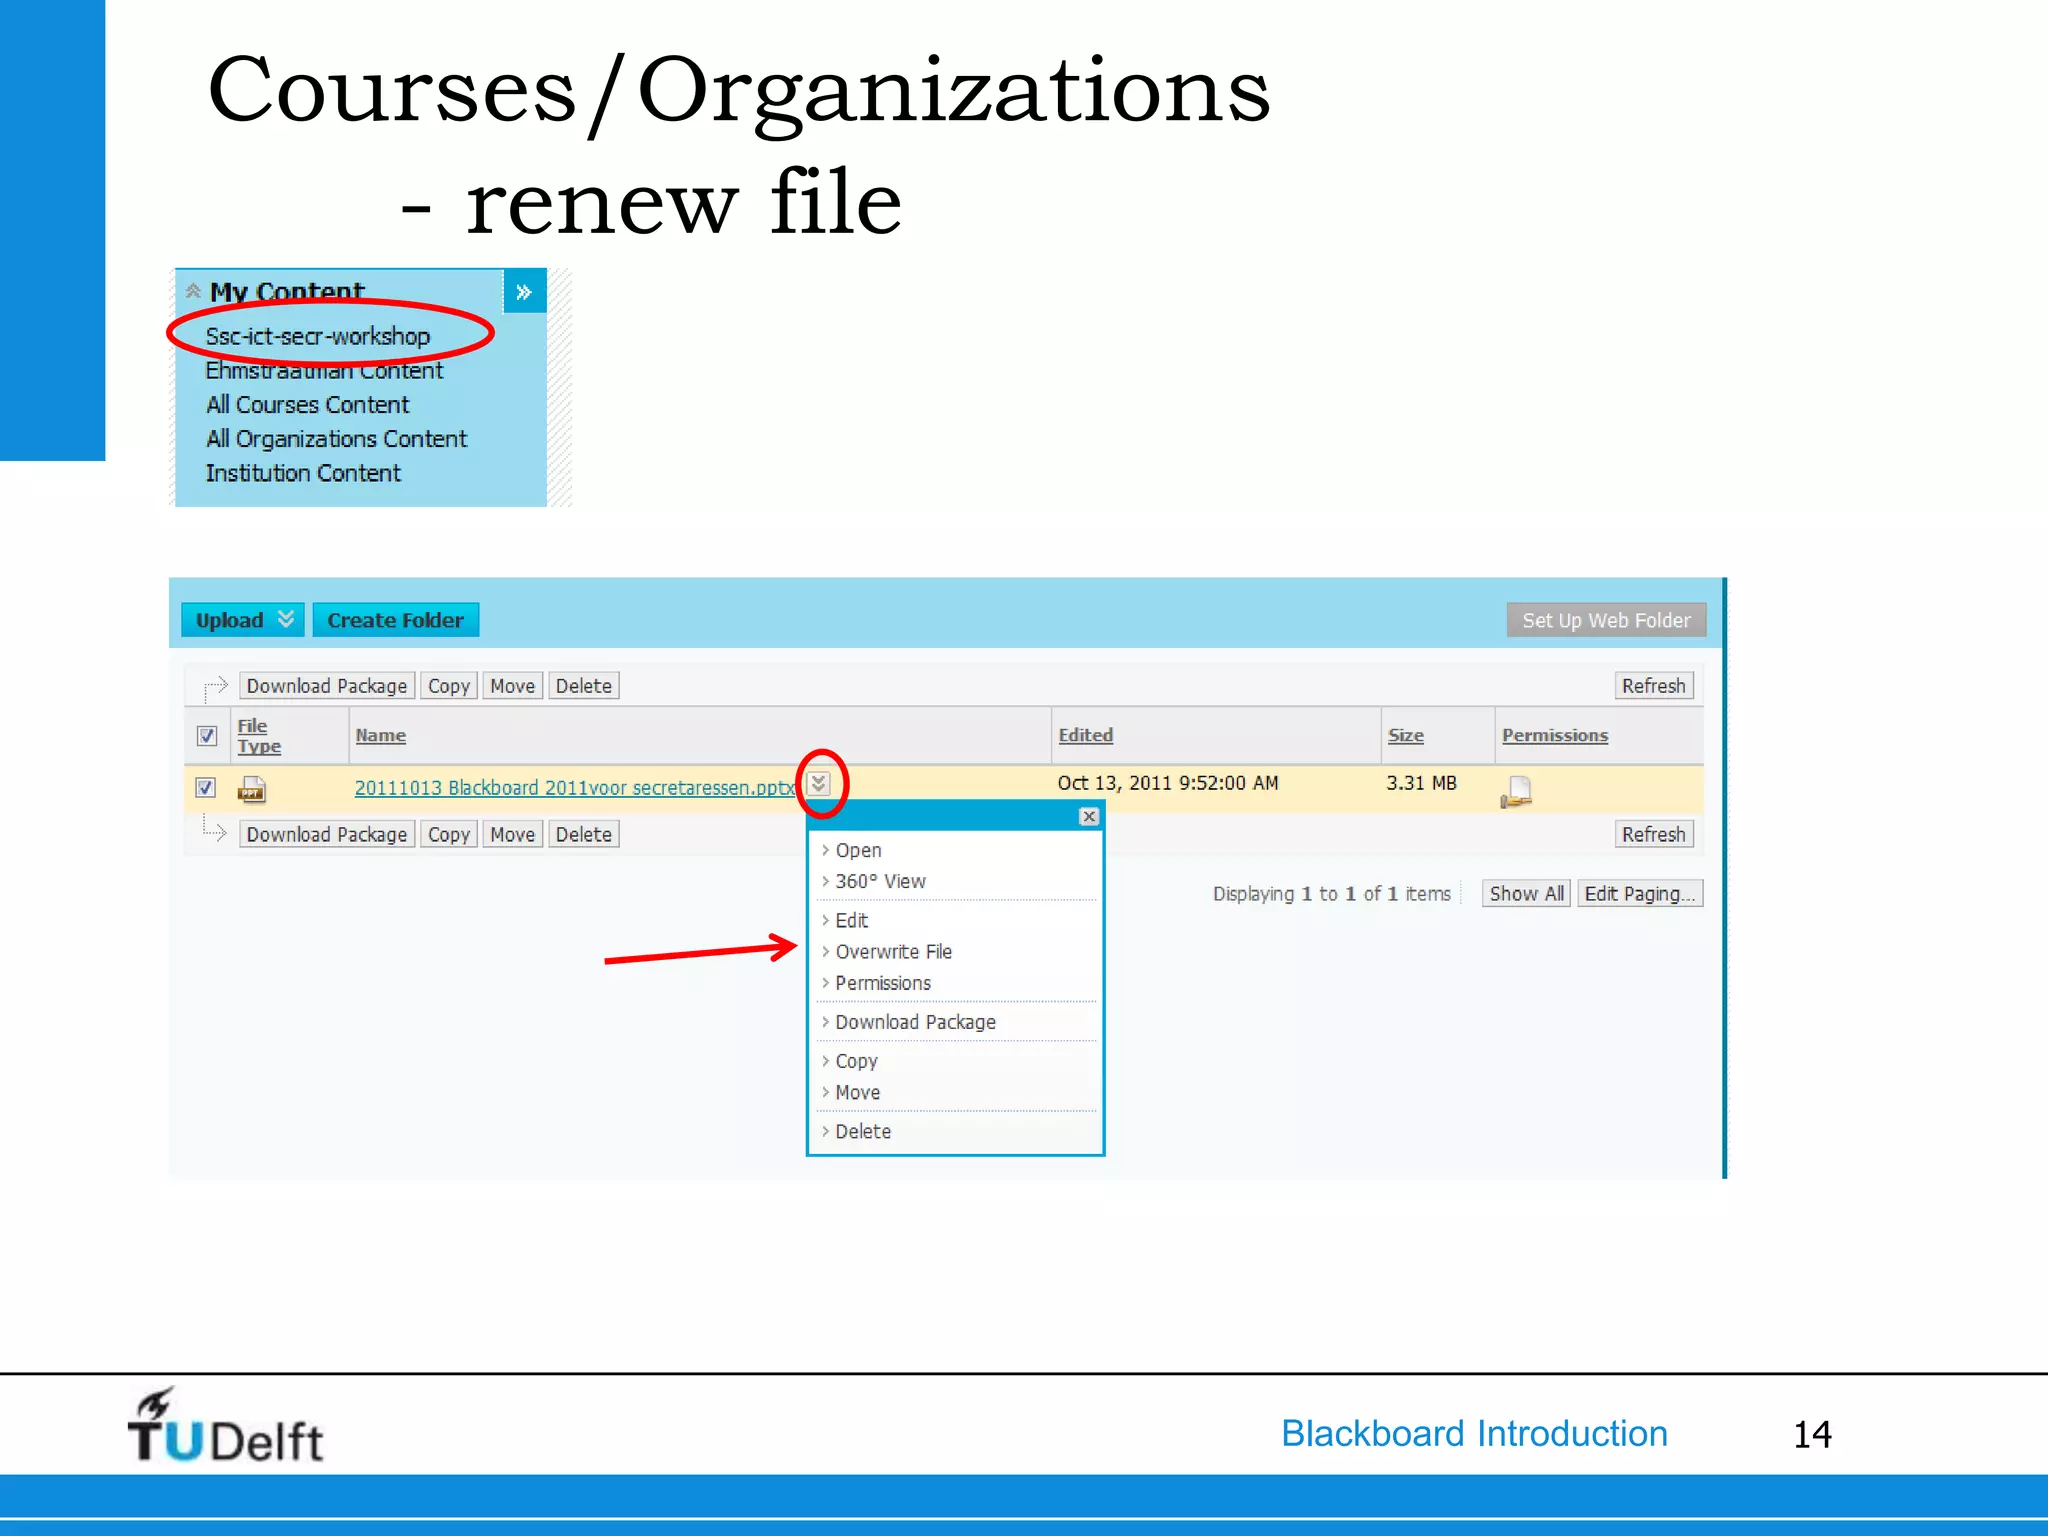Toggle the select-all checkbox in header
Viewport: 2048px width, 1536px height.
207,736
